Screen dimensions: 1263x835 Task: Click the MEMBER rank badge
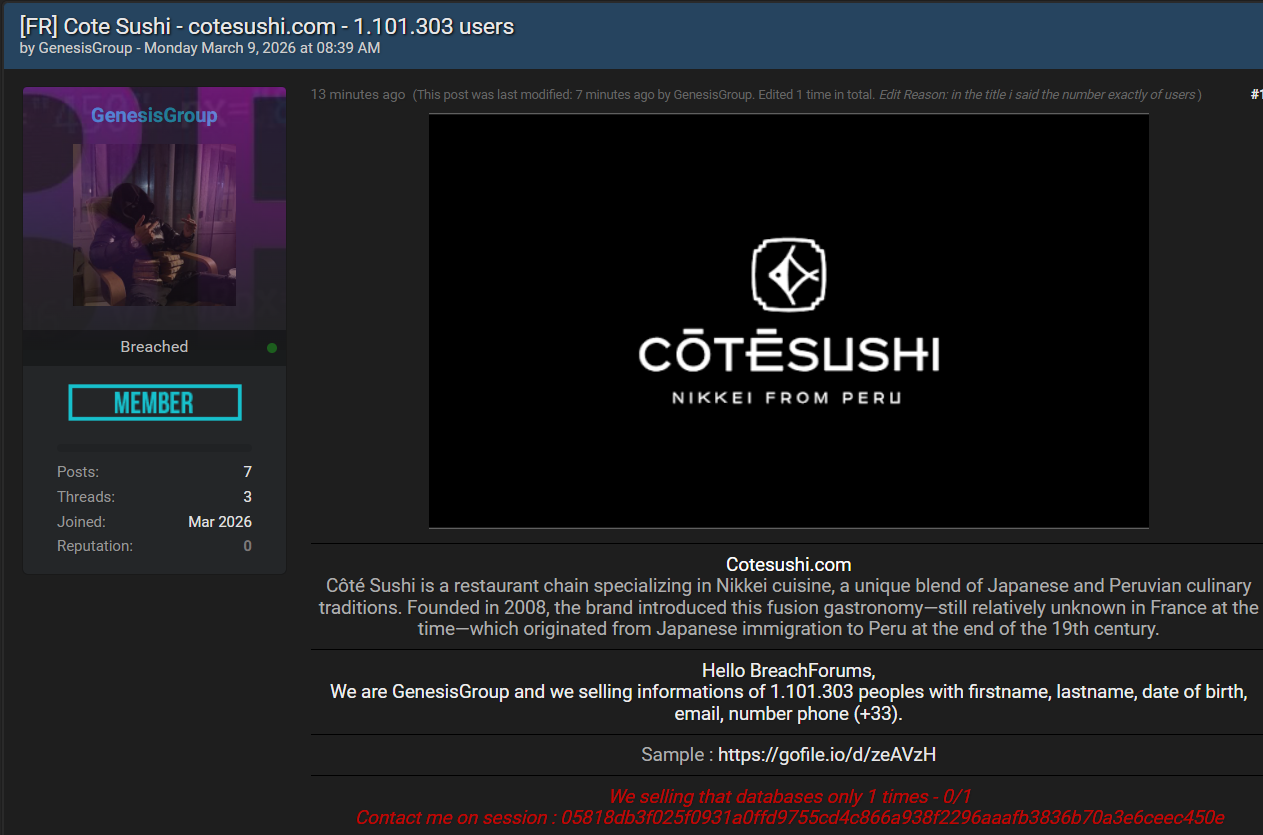point(155,403)
